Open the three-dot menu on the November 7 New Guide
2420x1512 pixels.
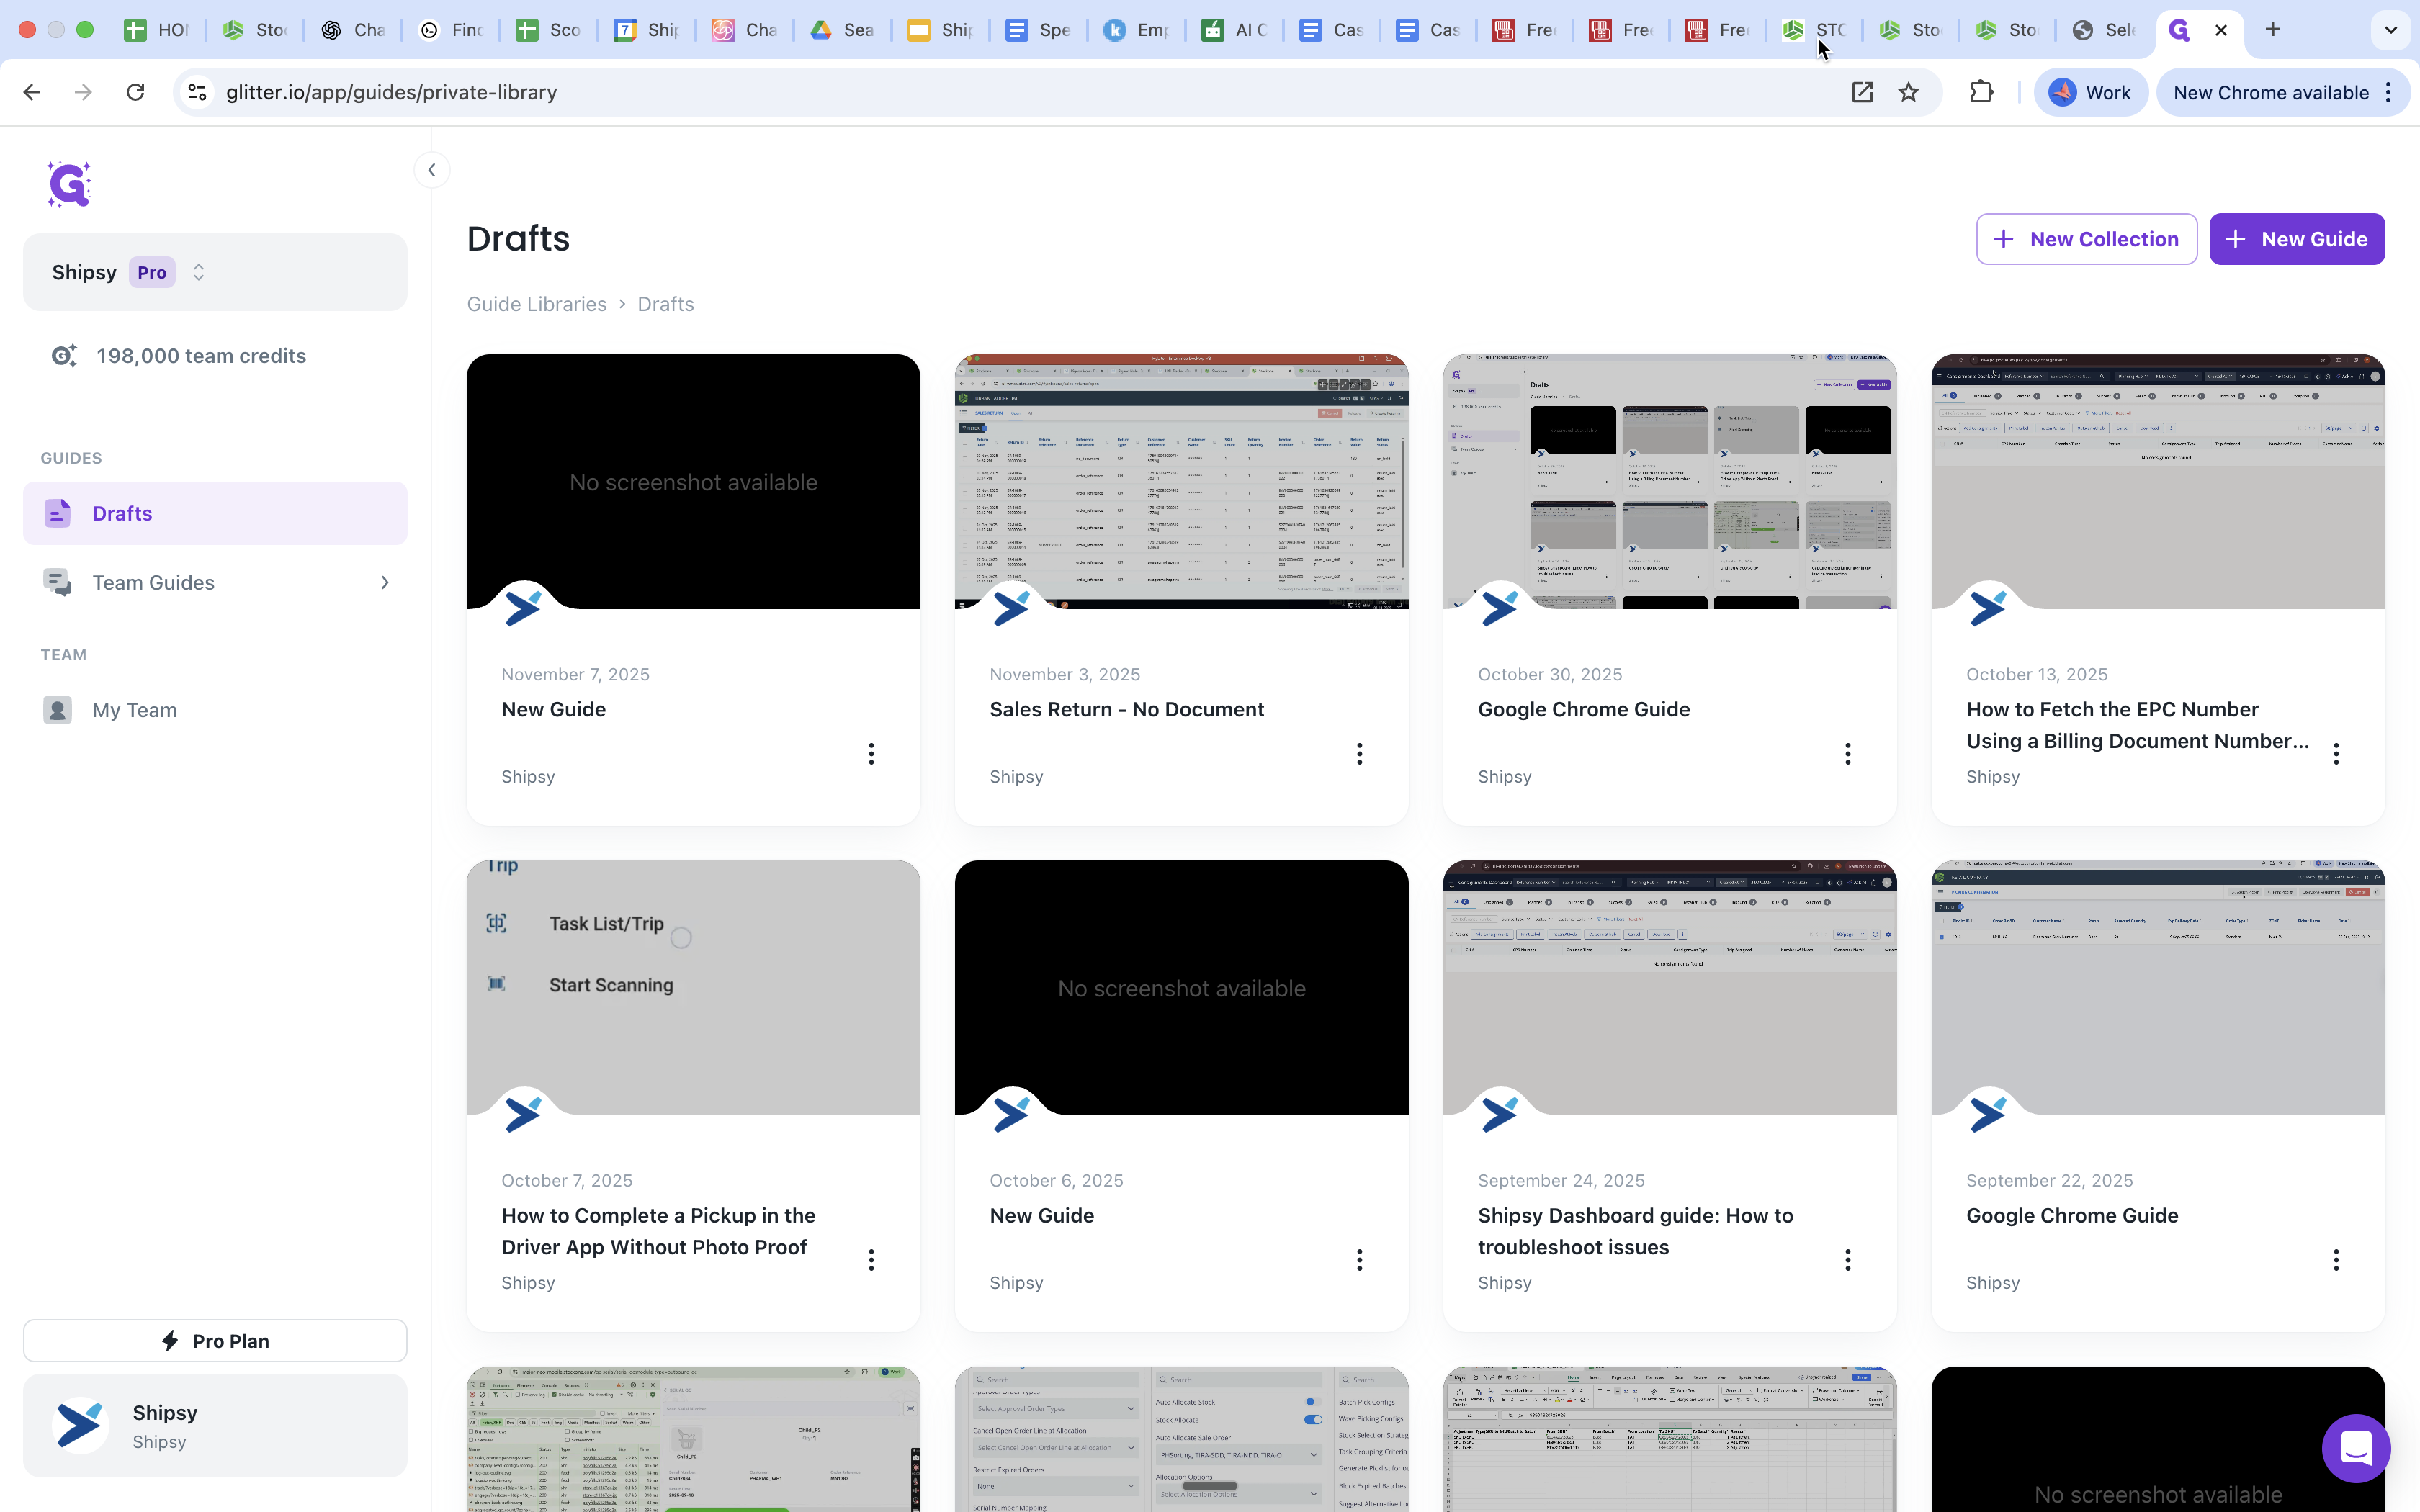tap(871, 754)
